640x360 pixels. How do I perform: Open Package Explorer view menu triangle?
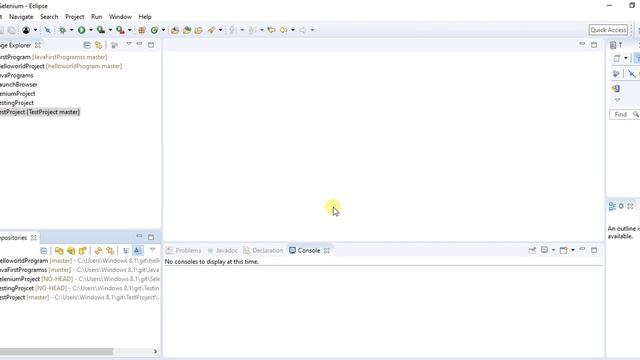click(x=129, y=44)
